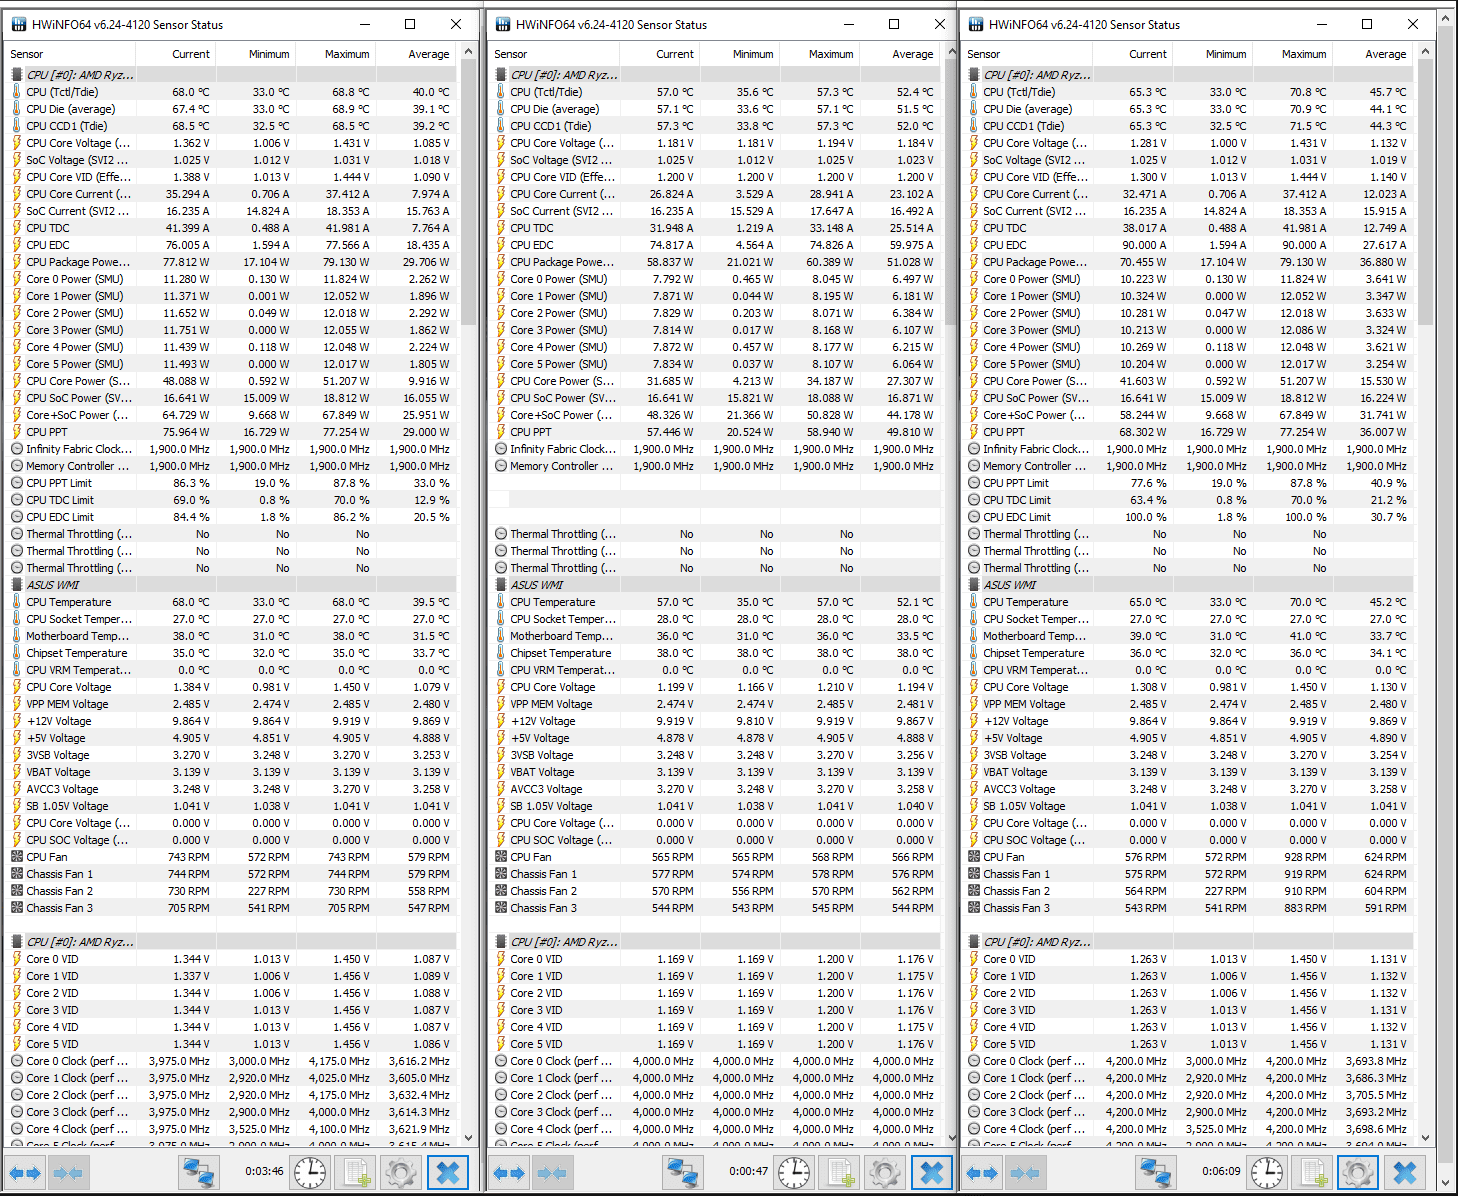
Task: Open remote network monitoring in the 0:00:47 window
Action: [x=683, y=1172]
